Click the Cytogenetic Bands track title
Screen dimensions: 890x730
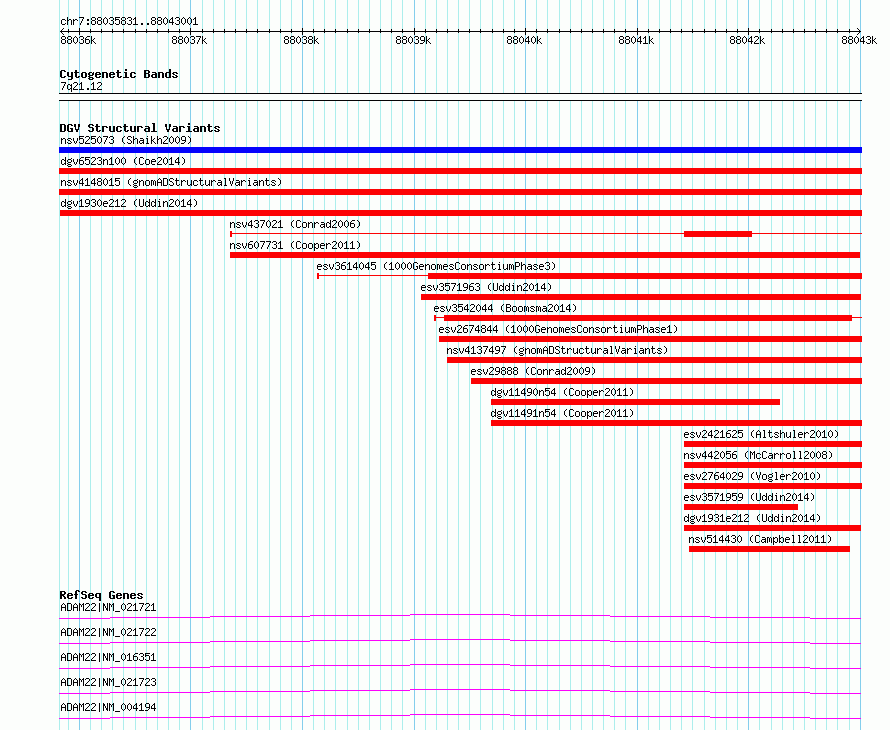tap(119, 74)
